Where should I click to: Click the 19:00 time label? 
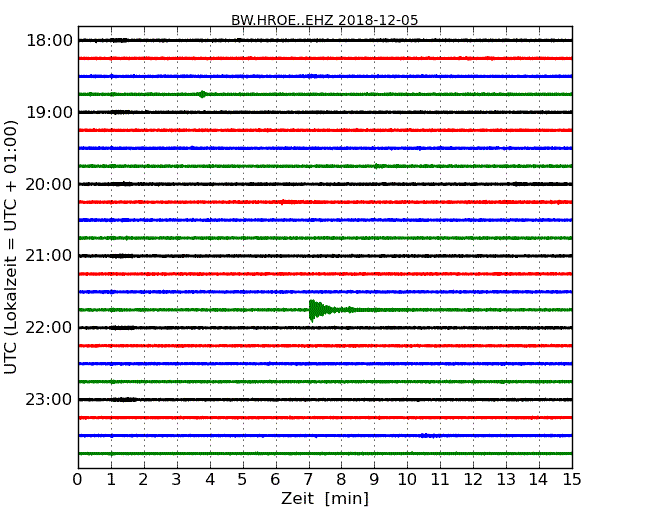click(x=49, y=112)
